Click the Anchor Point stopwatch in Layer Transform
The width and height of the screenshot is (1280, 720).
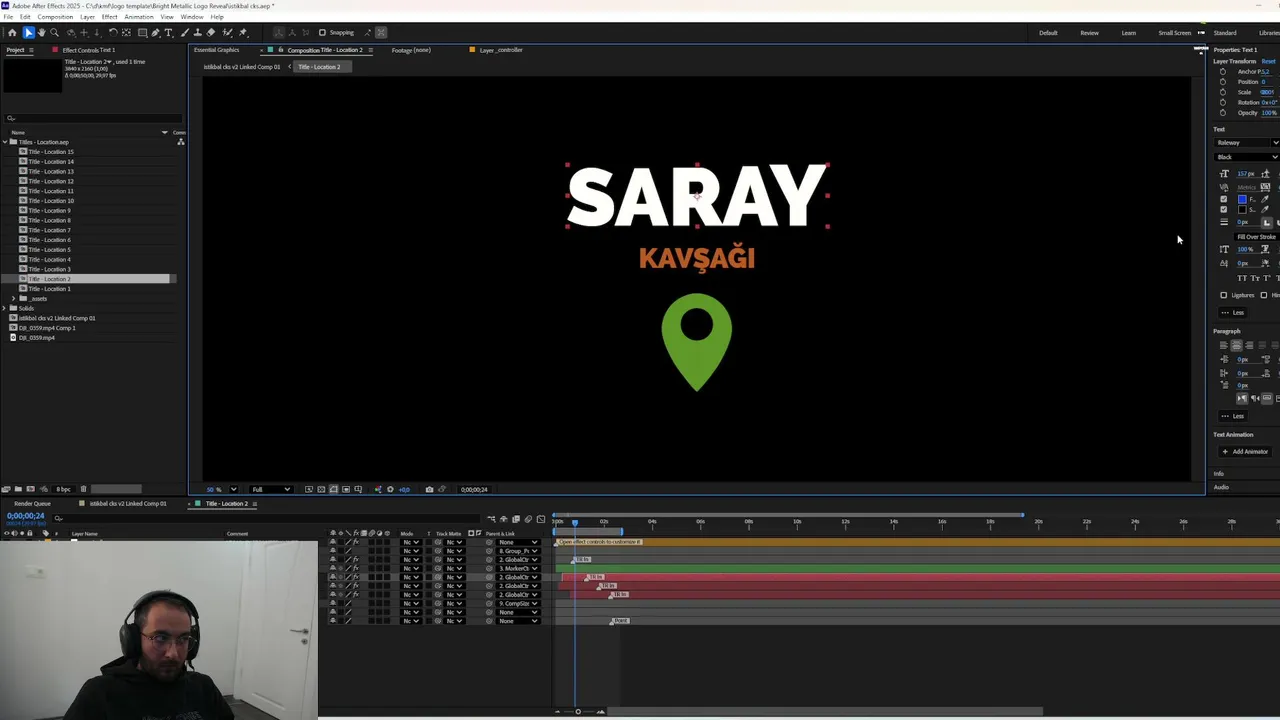coord(1223,72)
